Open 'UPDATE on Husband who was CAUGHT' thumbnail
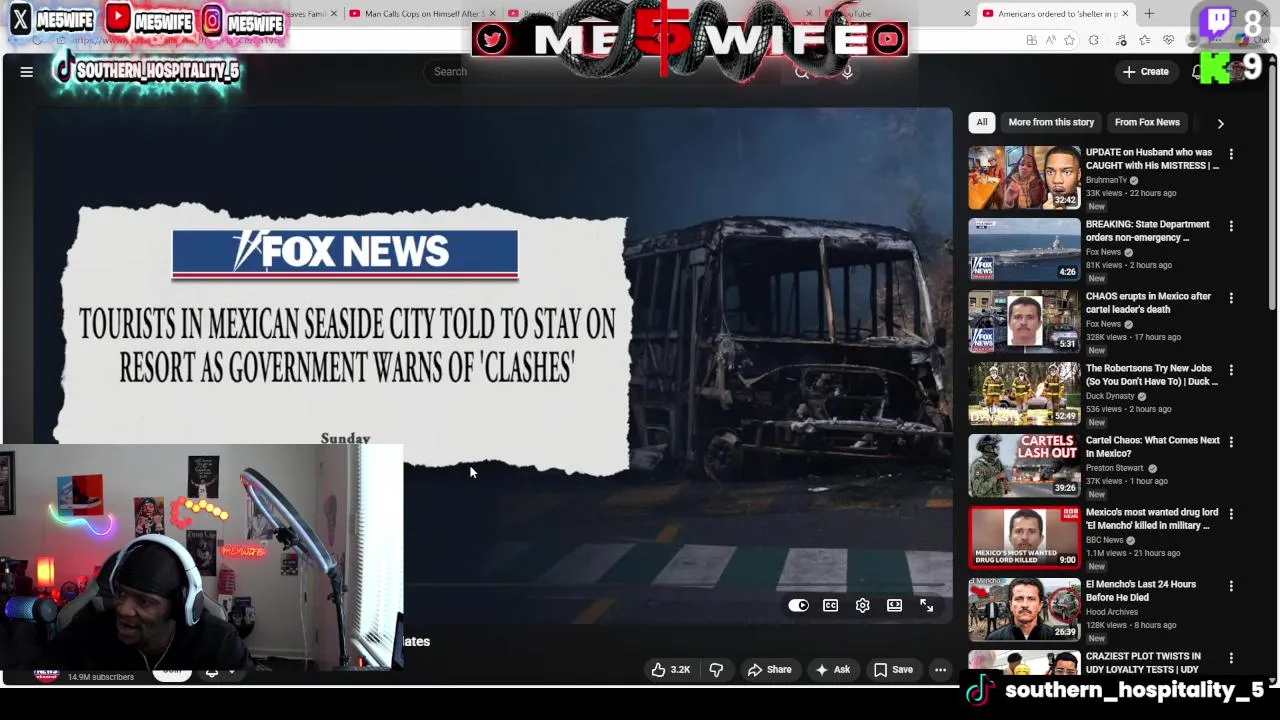 pyautogui.click(x=1024, y=177)
